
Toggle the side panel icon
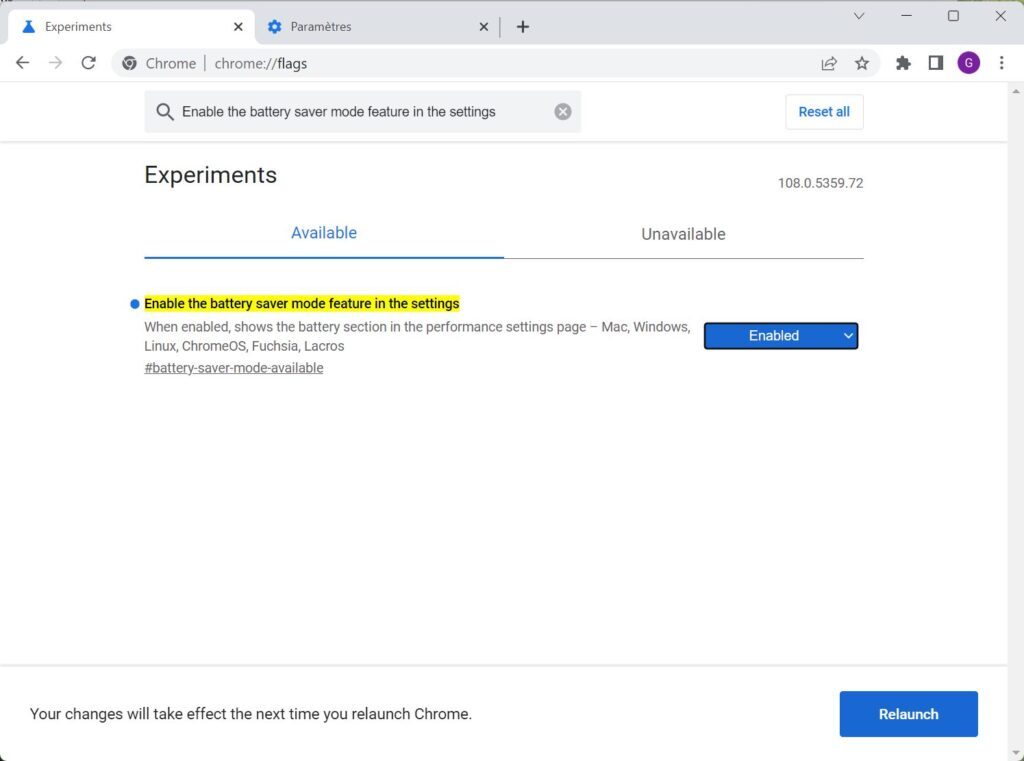[x=936, y=63]
